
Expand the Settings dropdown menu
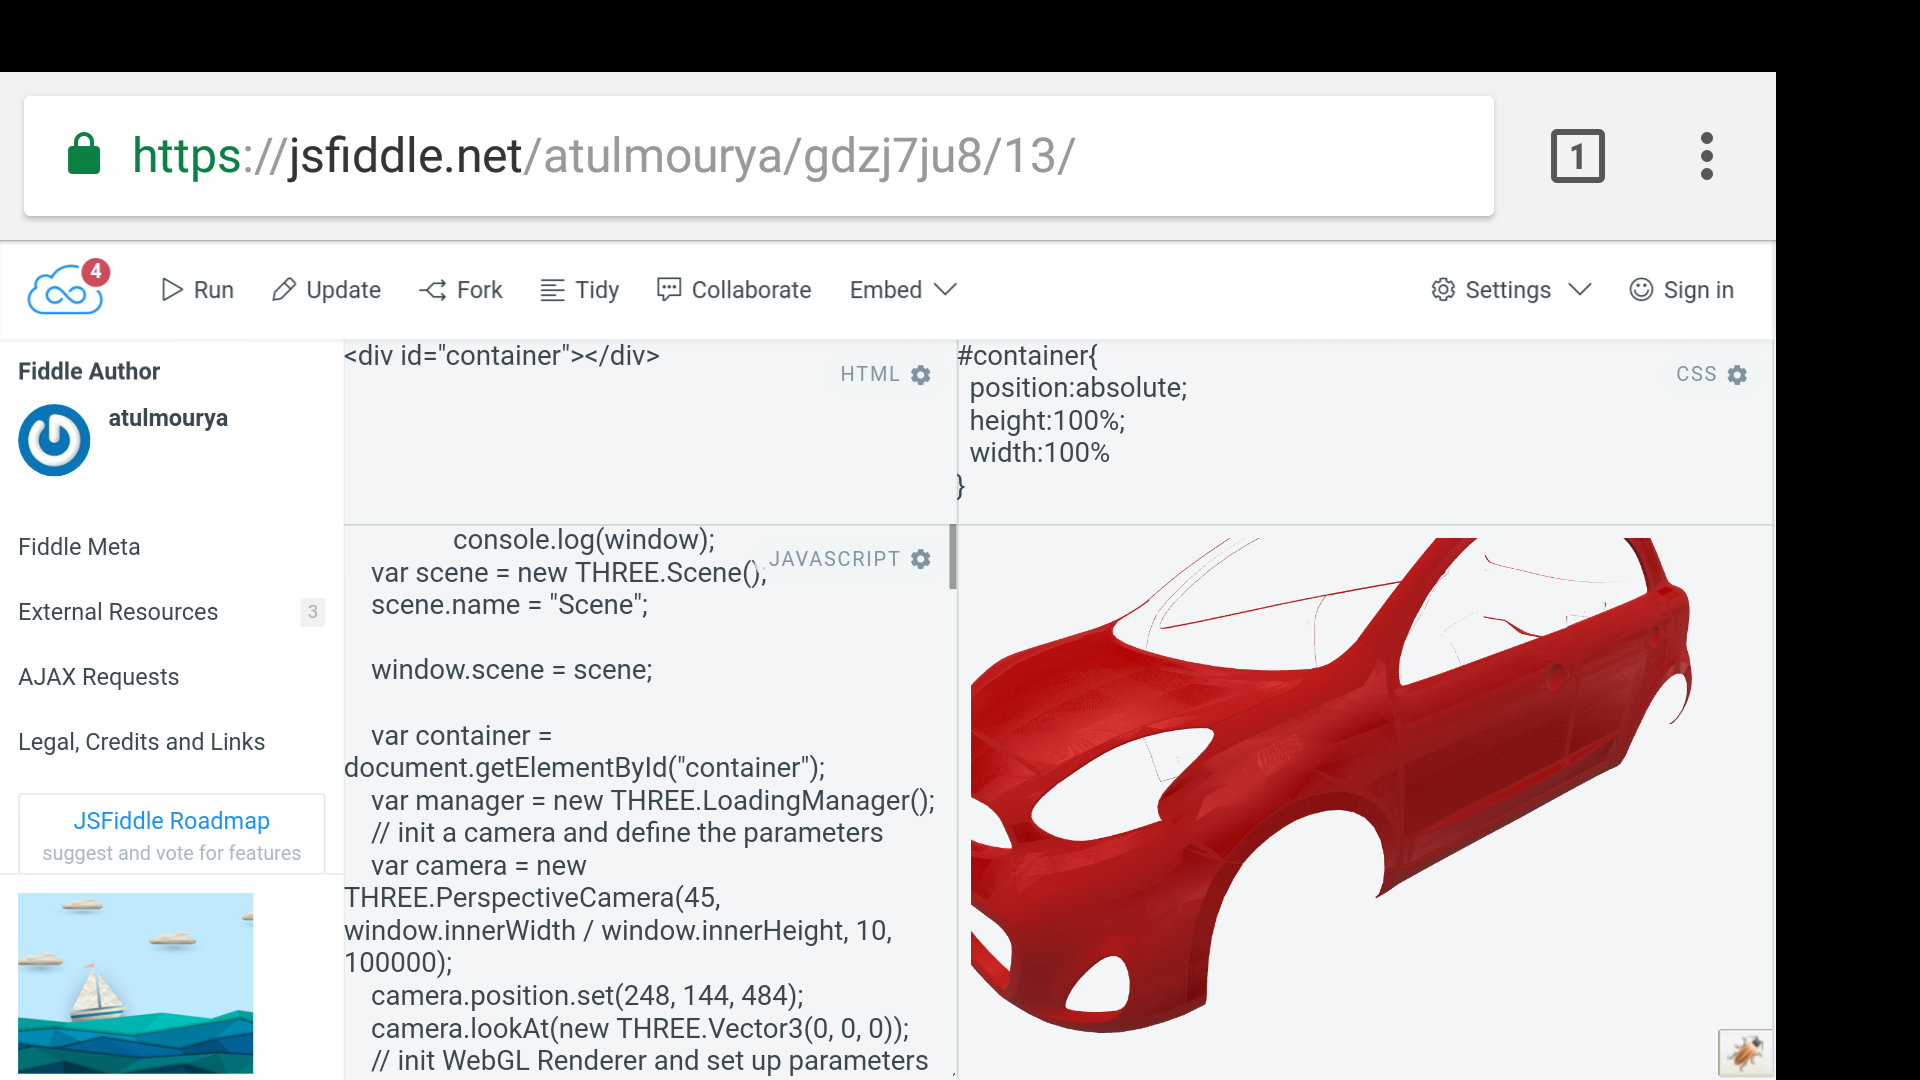[x=1511, y=290]
